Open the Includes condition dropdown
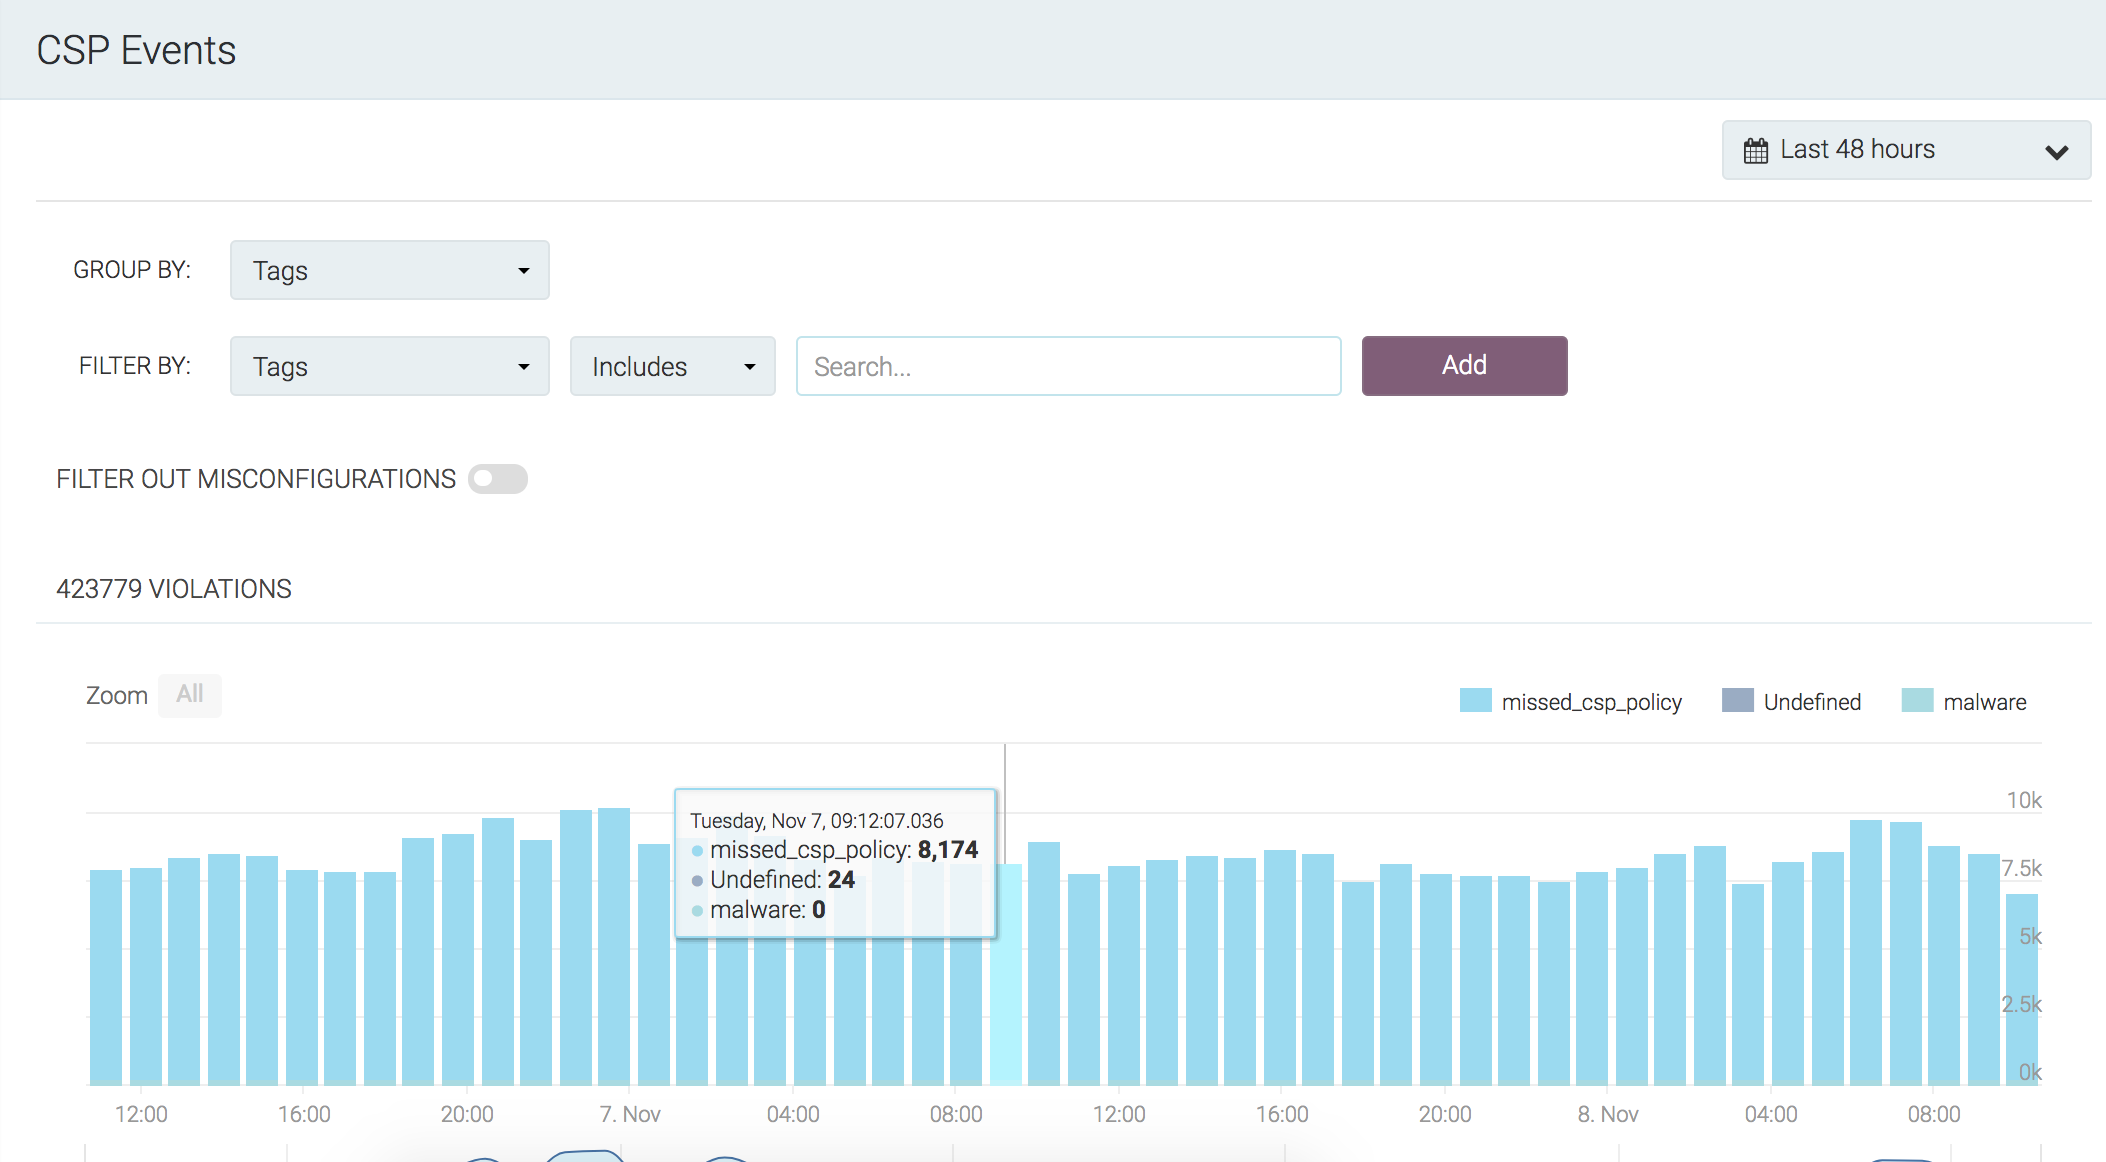The width and height of the screenshot is (2106, 1162). point(672,366)
